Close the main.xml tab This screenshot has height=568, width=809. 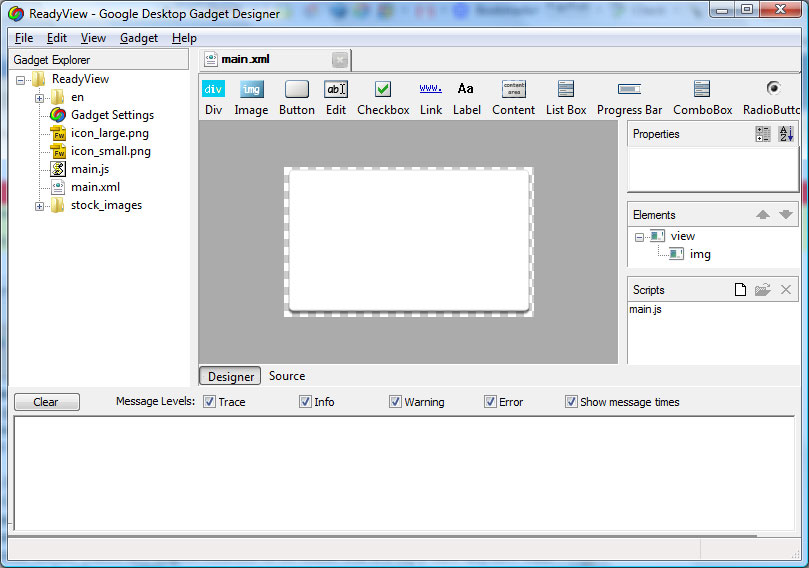click(x=340, y=60)
